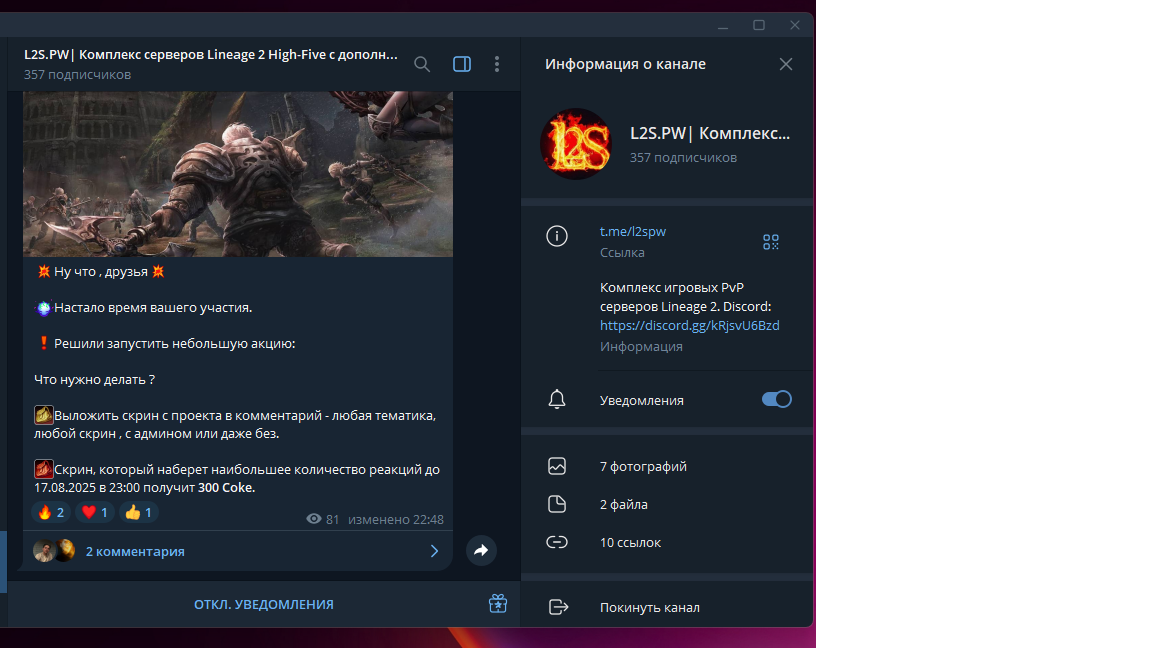Viewport: 1152px width, 648px height.
Task: Add fire reaction with count 2
Action: pyautogui.click(x=51, y=512)
